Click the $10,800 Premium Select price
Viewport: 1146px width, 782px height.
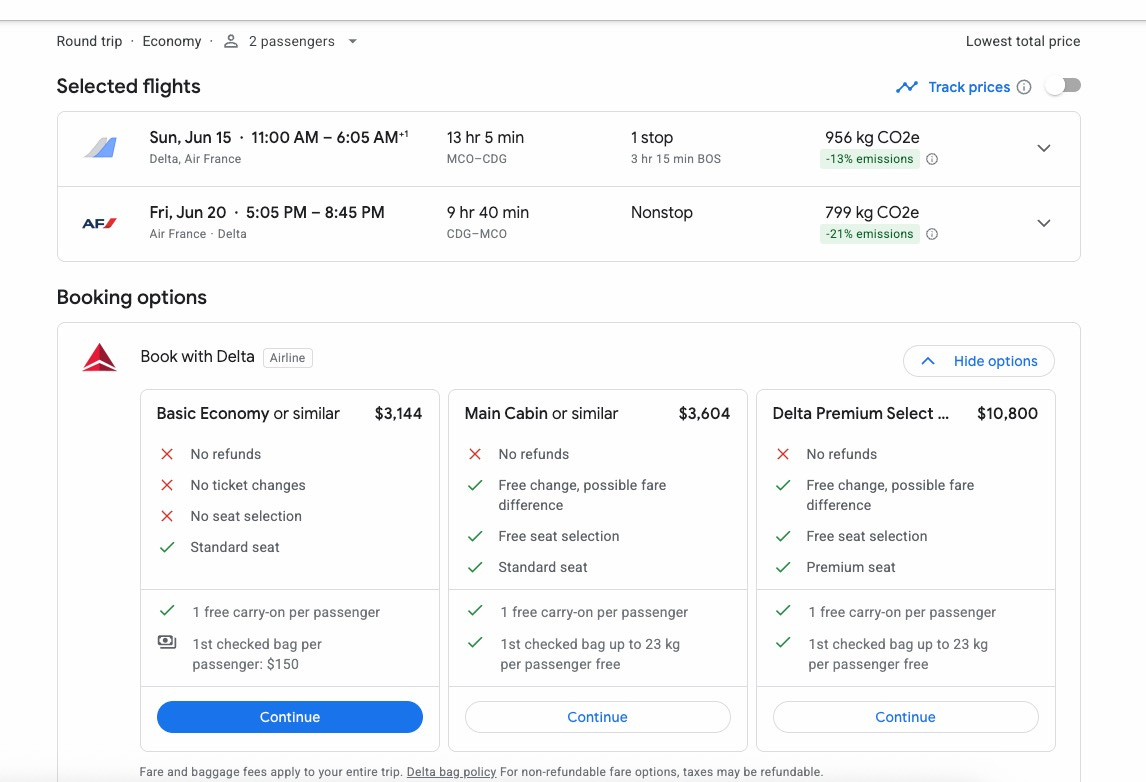1007,414
